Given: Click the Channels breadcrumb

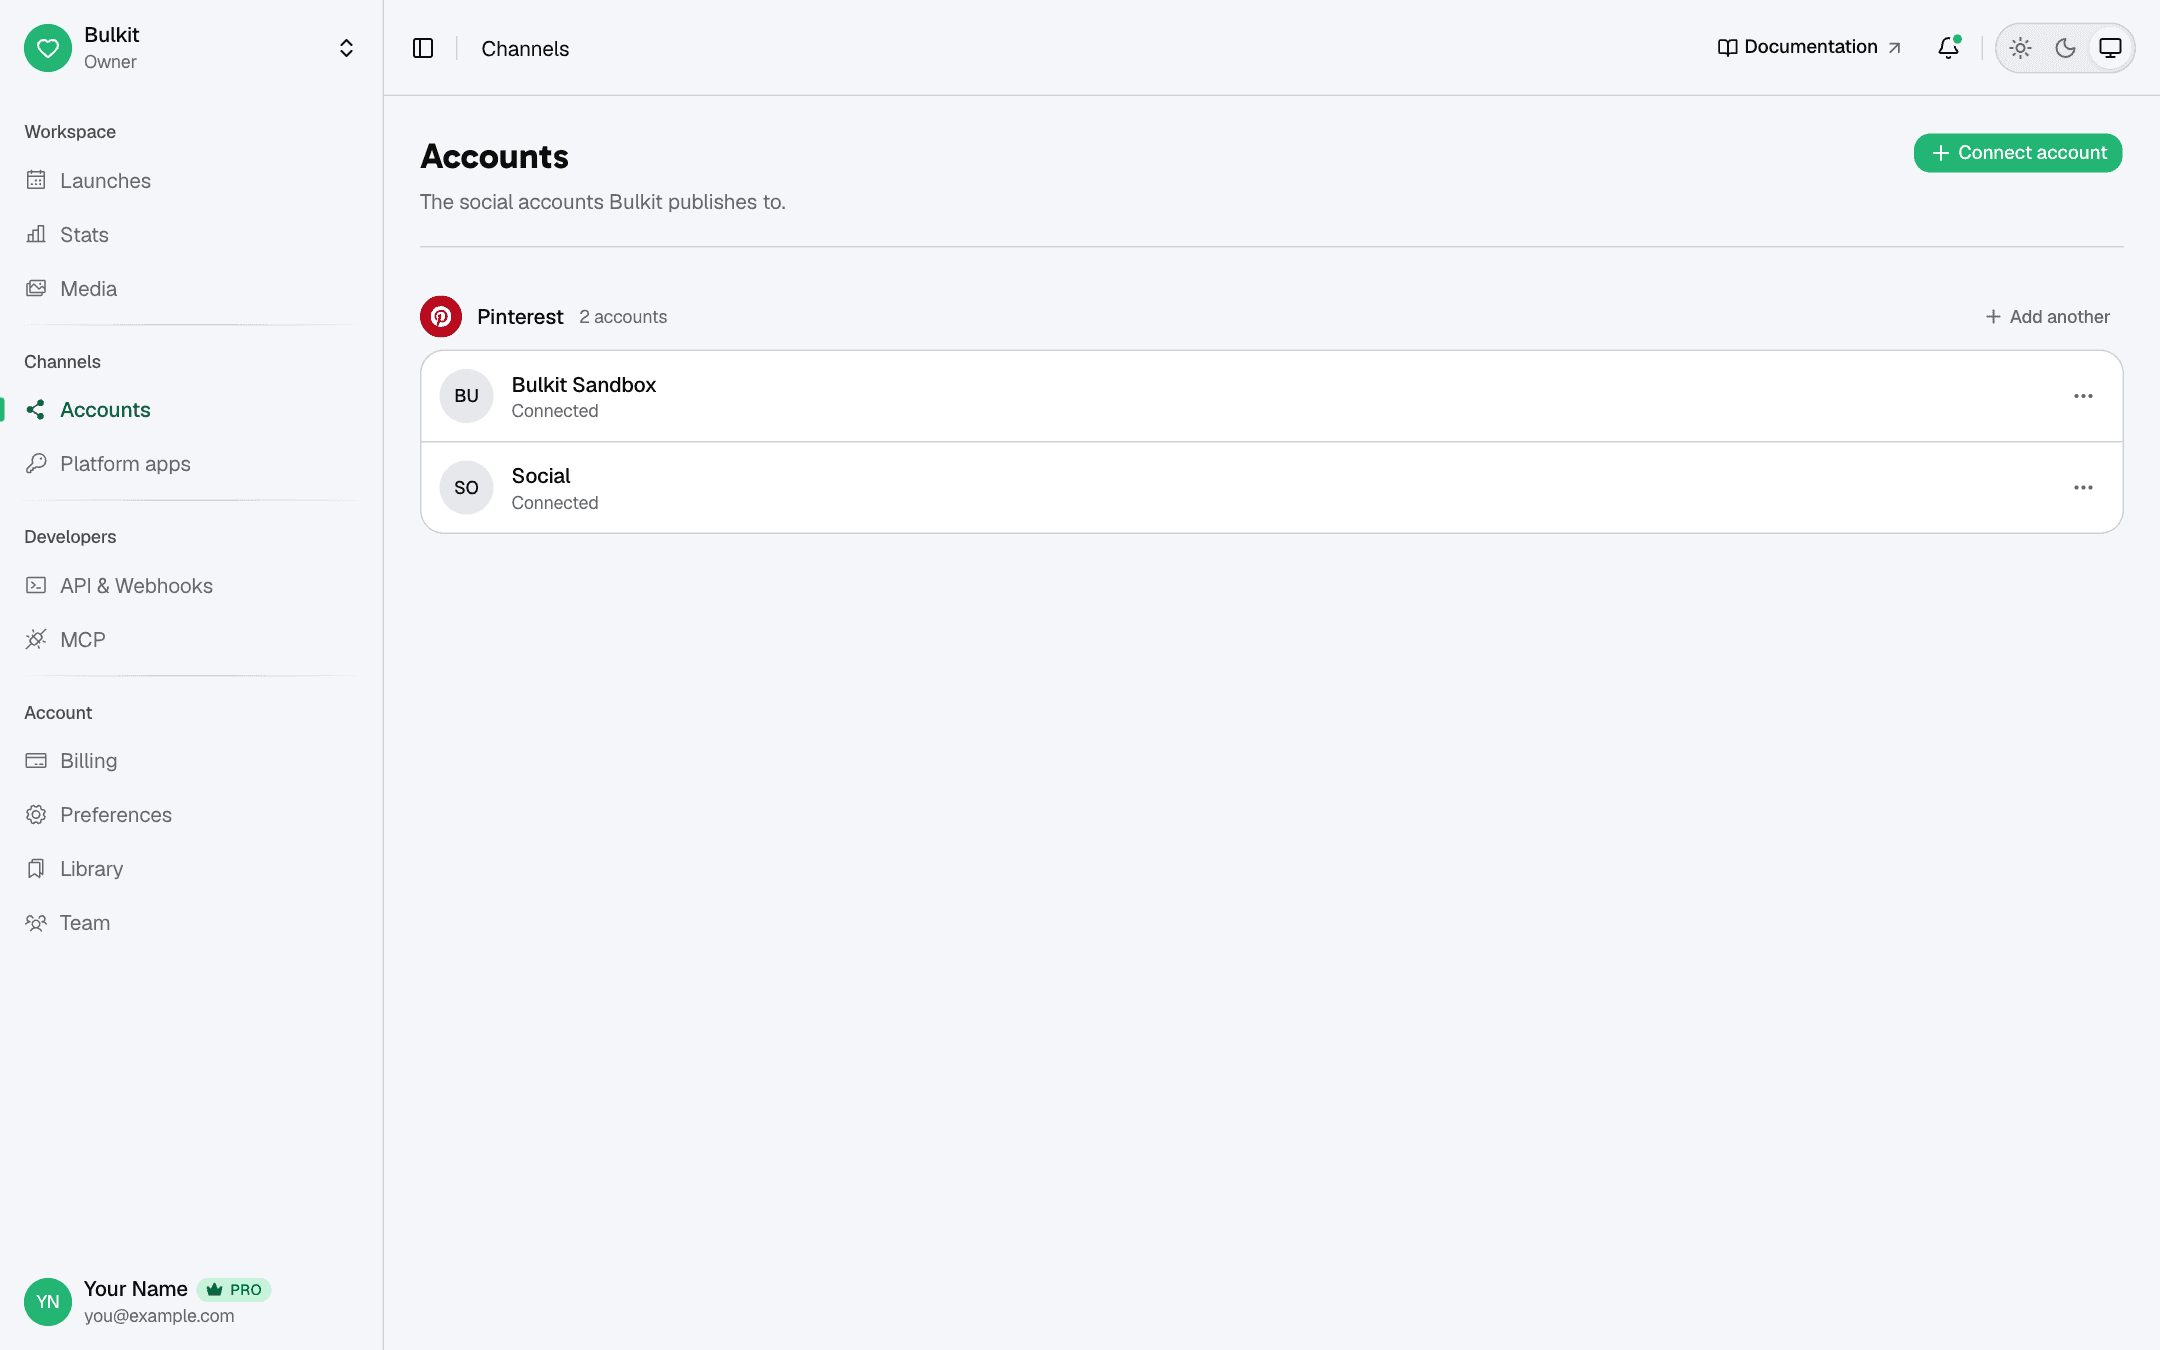Looking at the screenshot, I should click(525, 48).
